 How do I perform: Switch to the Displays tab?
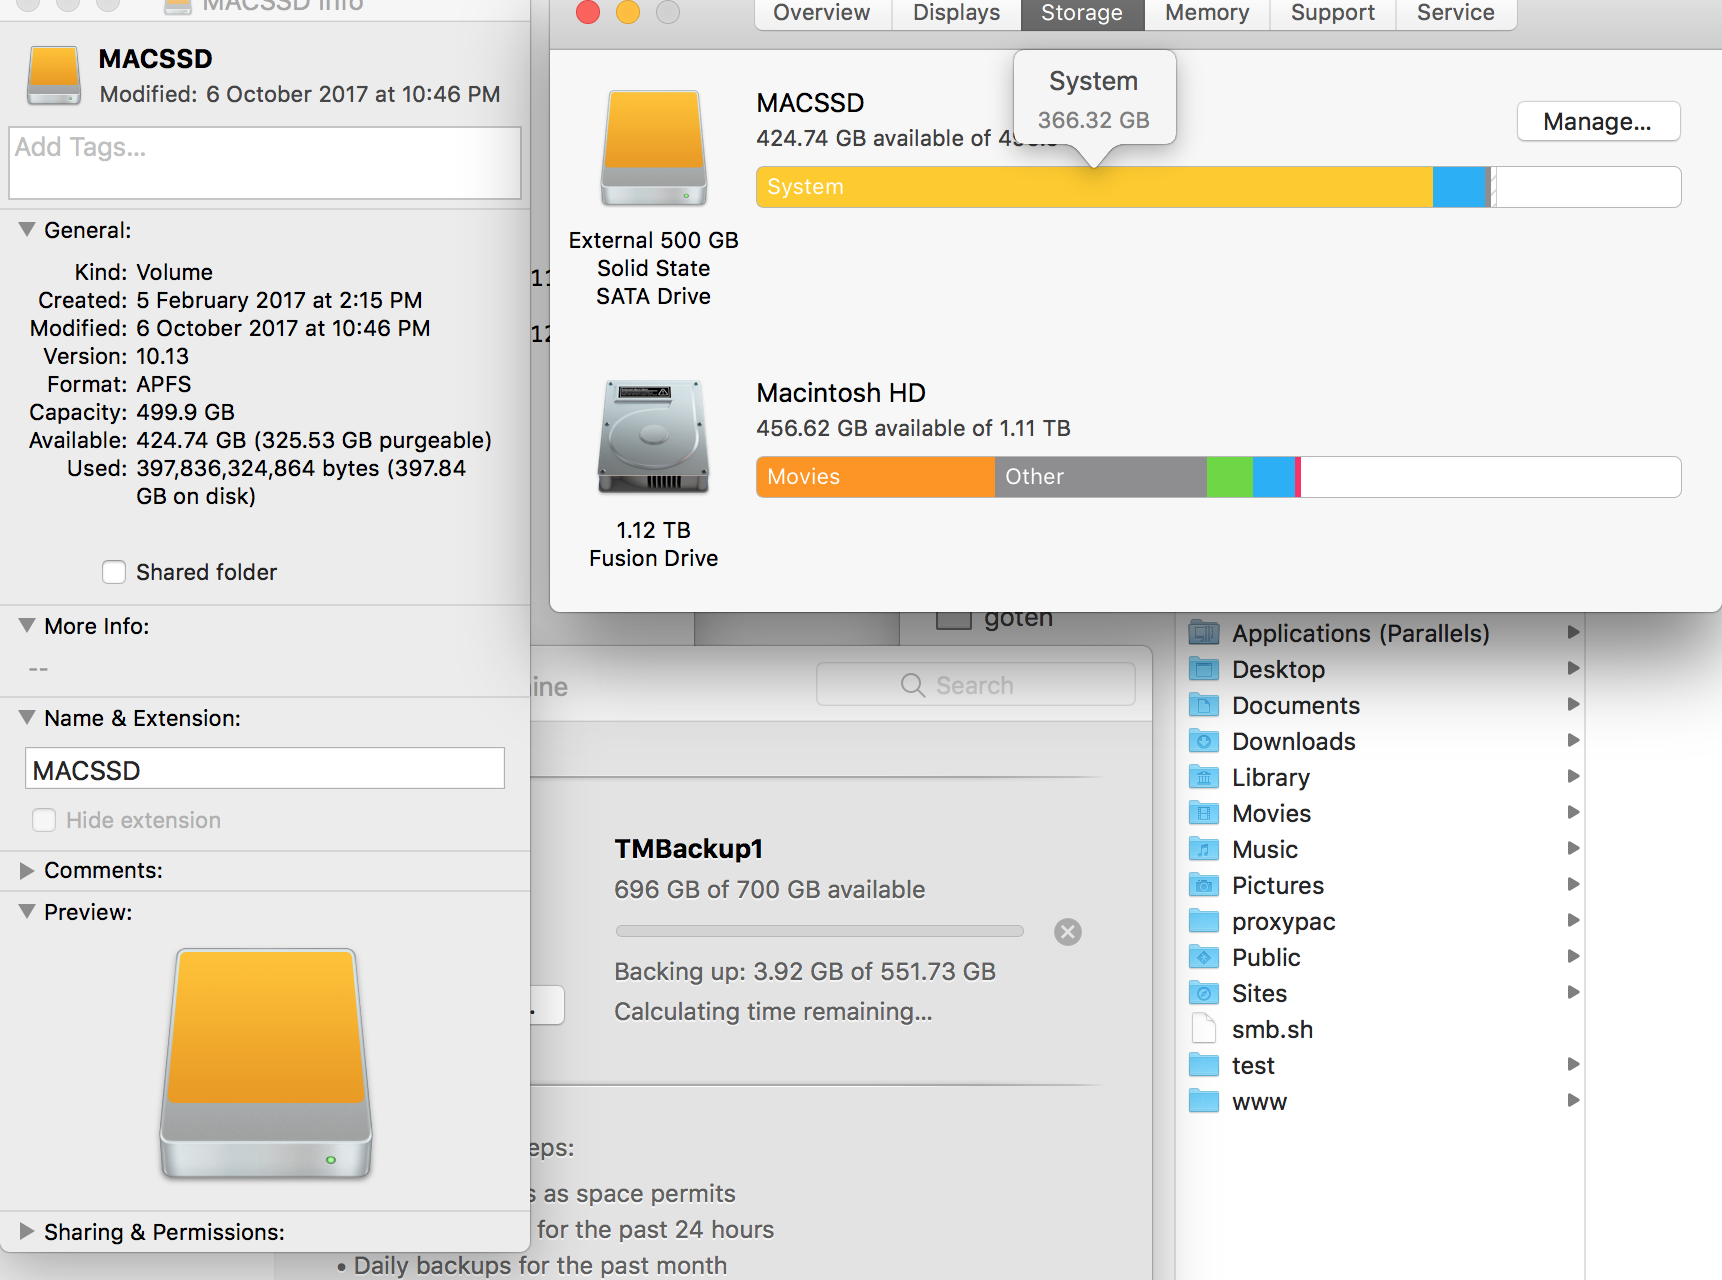956,14
